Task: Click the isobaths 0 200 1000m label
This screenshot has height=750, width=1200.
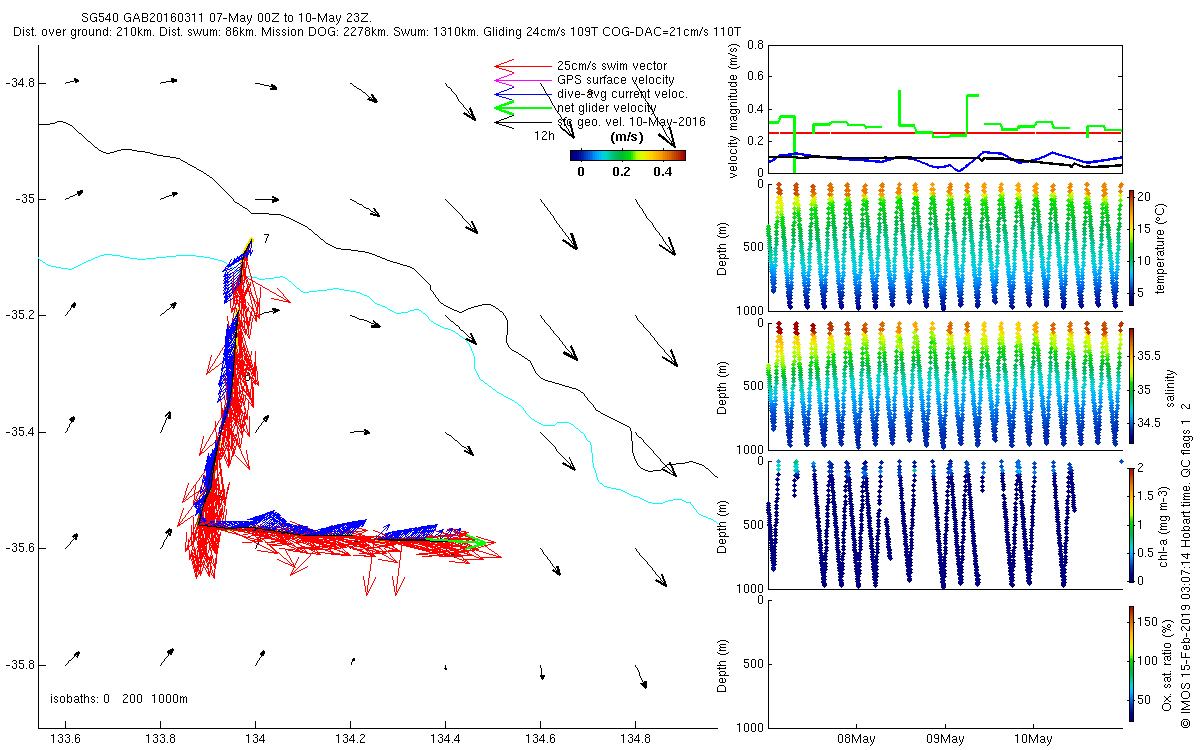Action: click(x=119, y=698)
